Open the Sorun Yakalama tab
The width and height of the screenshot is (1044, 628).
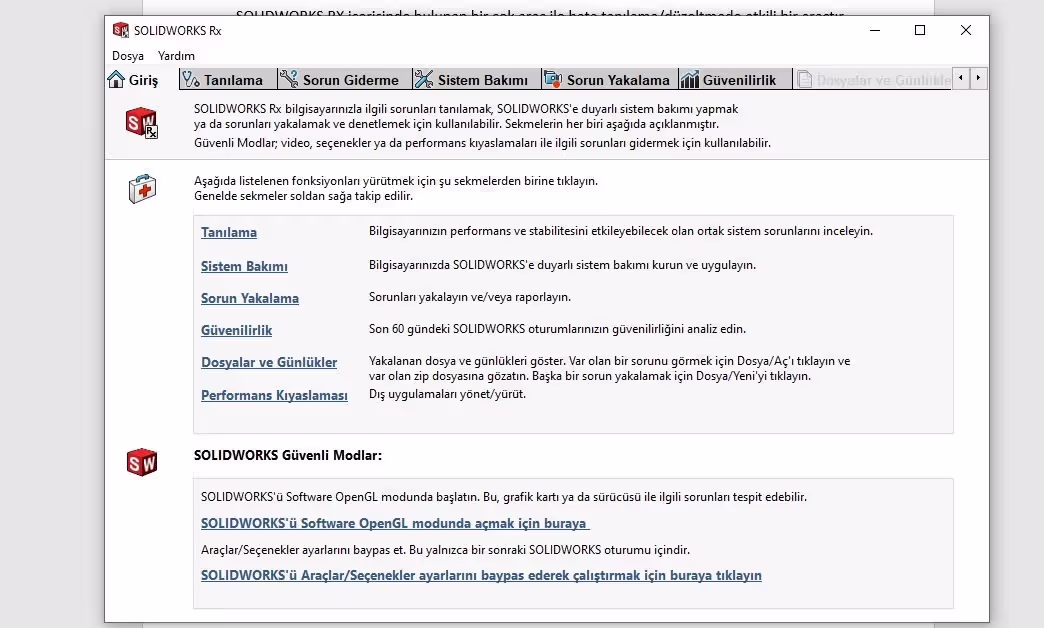pyautogui.click(x=609, y=79)
